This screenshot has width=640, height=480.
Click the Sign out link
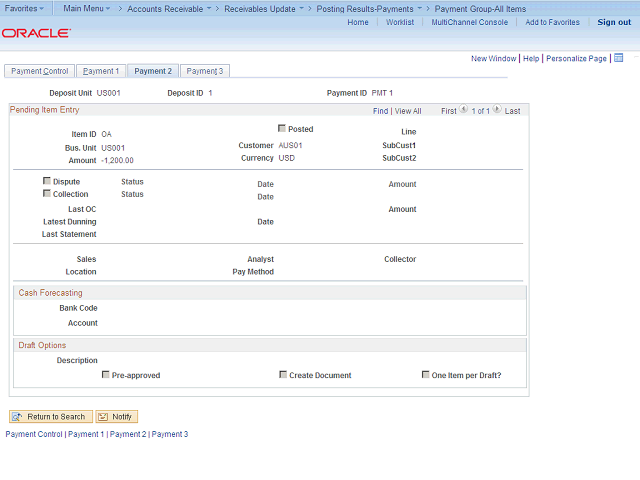(614, 22)
